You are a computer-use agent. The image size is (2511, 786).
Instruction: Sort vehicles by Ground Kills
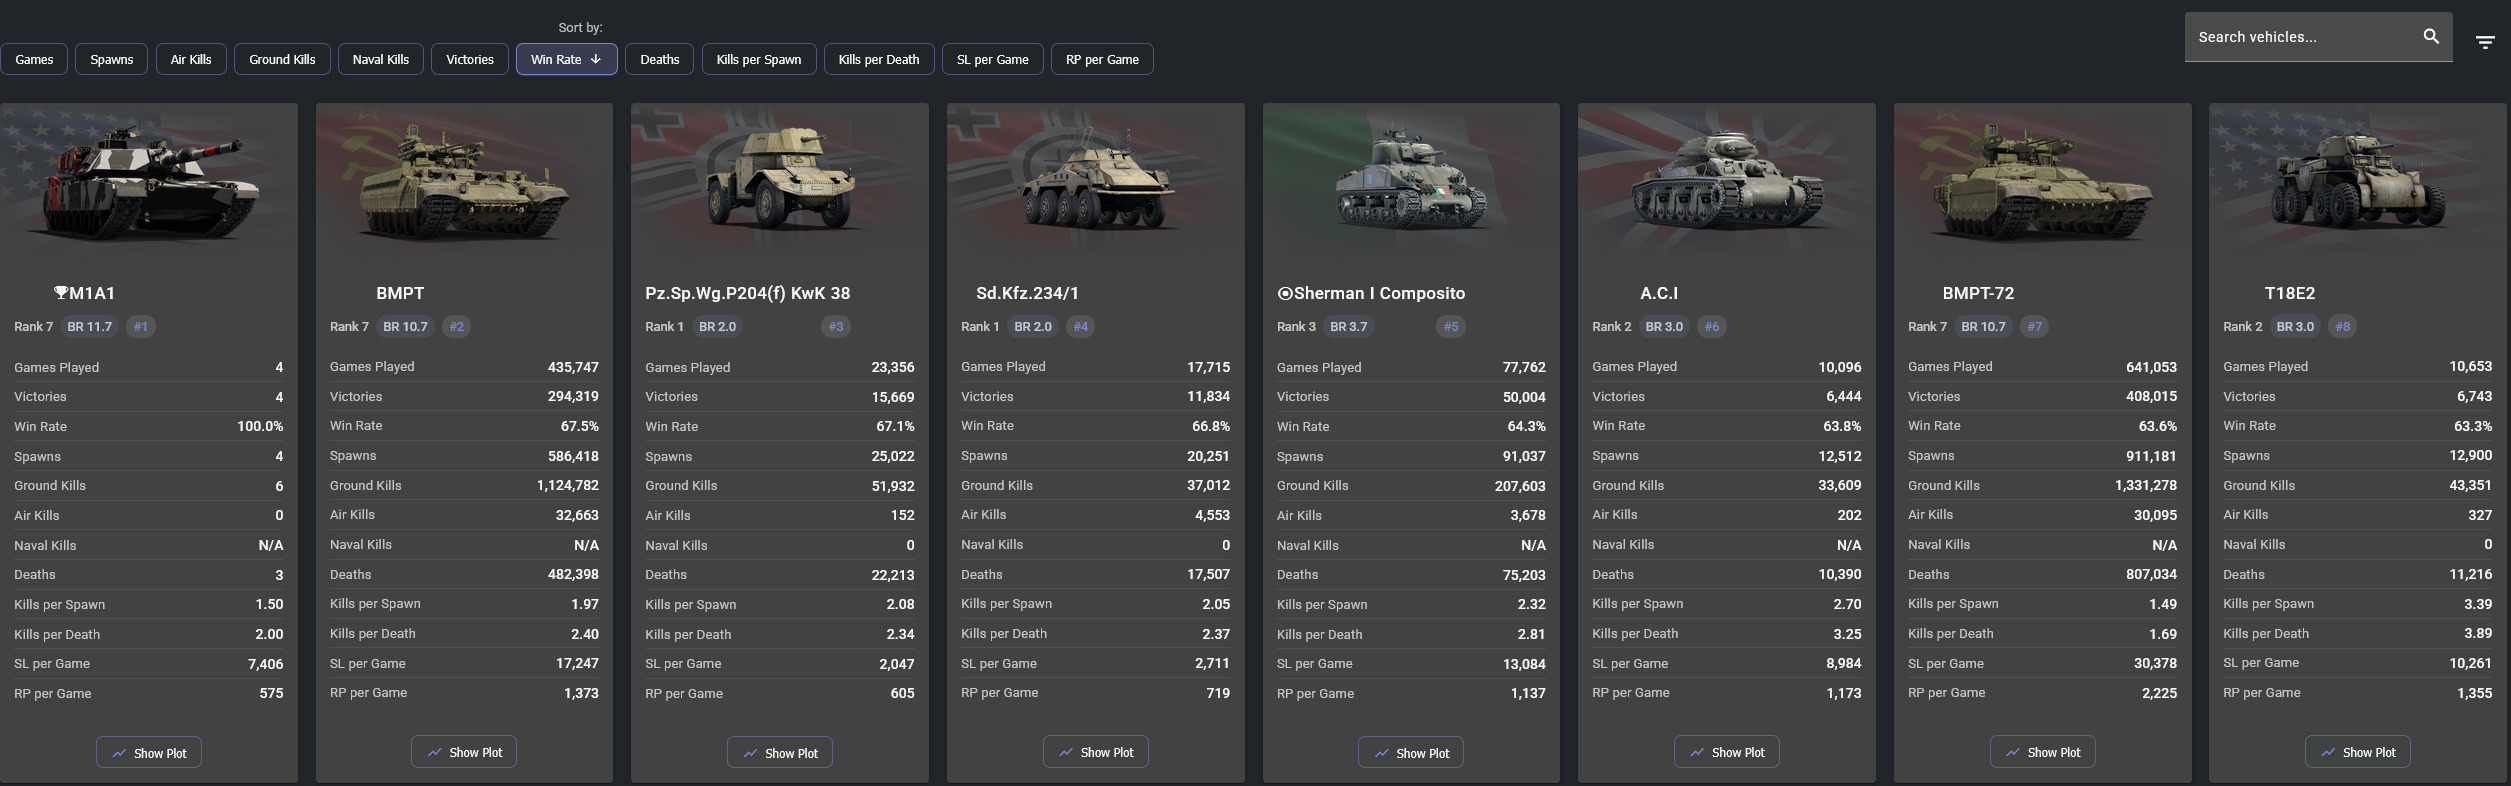[x=282, y=60]
